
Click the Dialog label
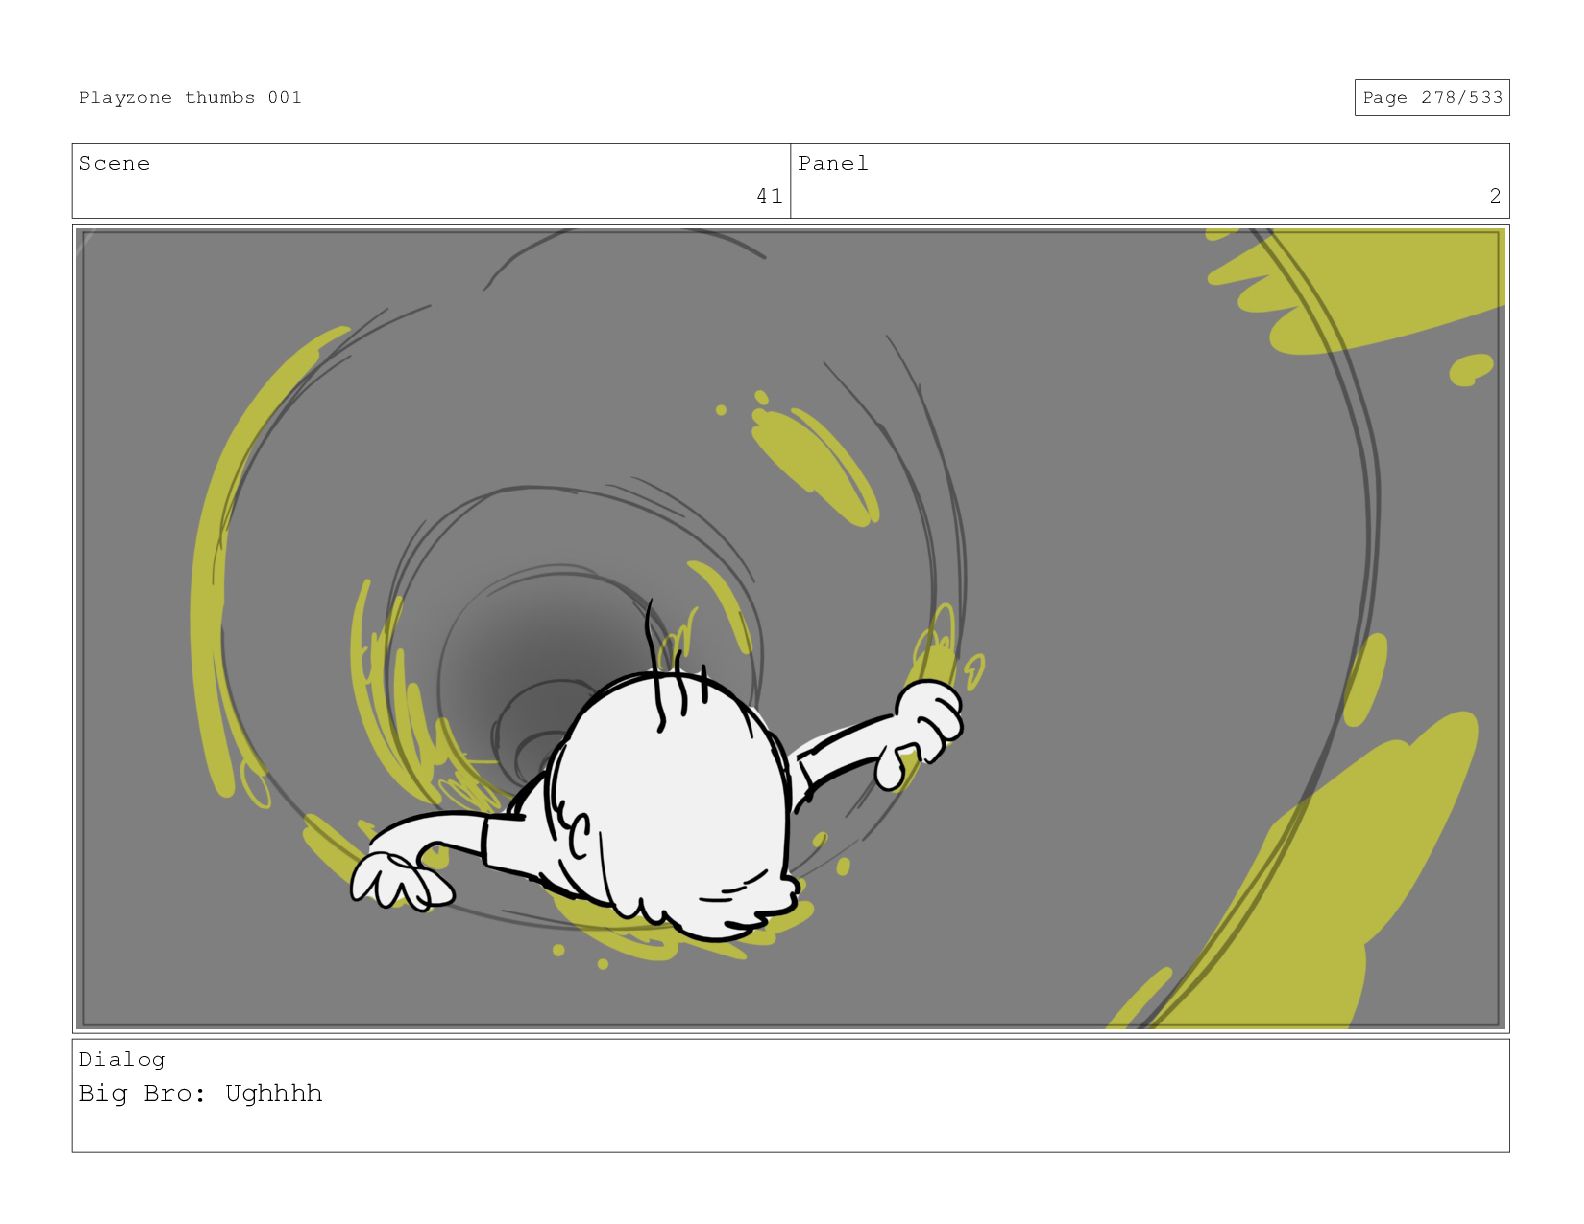coord(122,1060)
